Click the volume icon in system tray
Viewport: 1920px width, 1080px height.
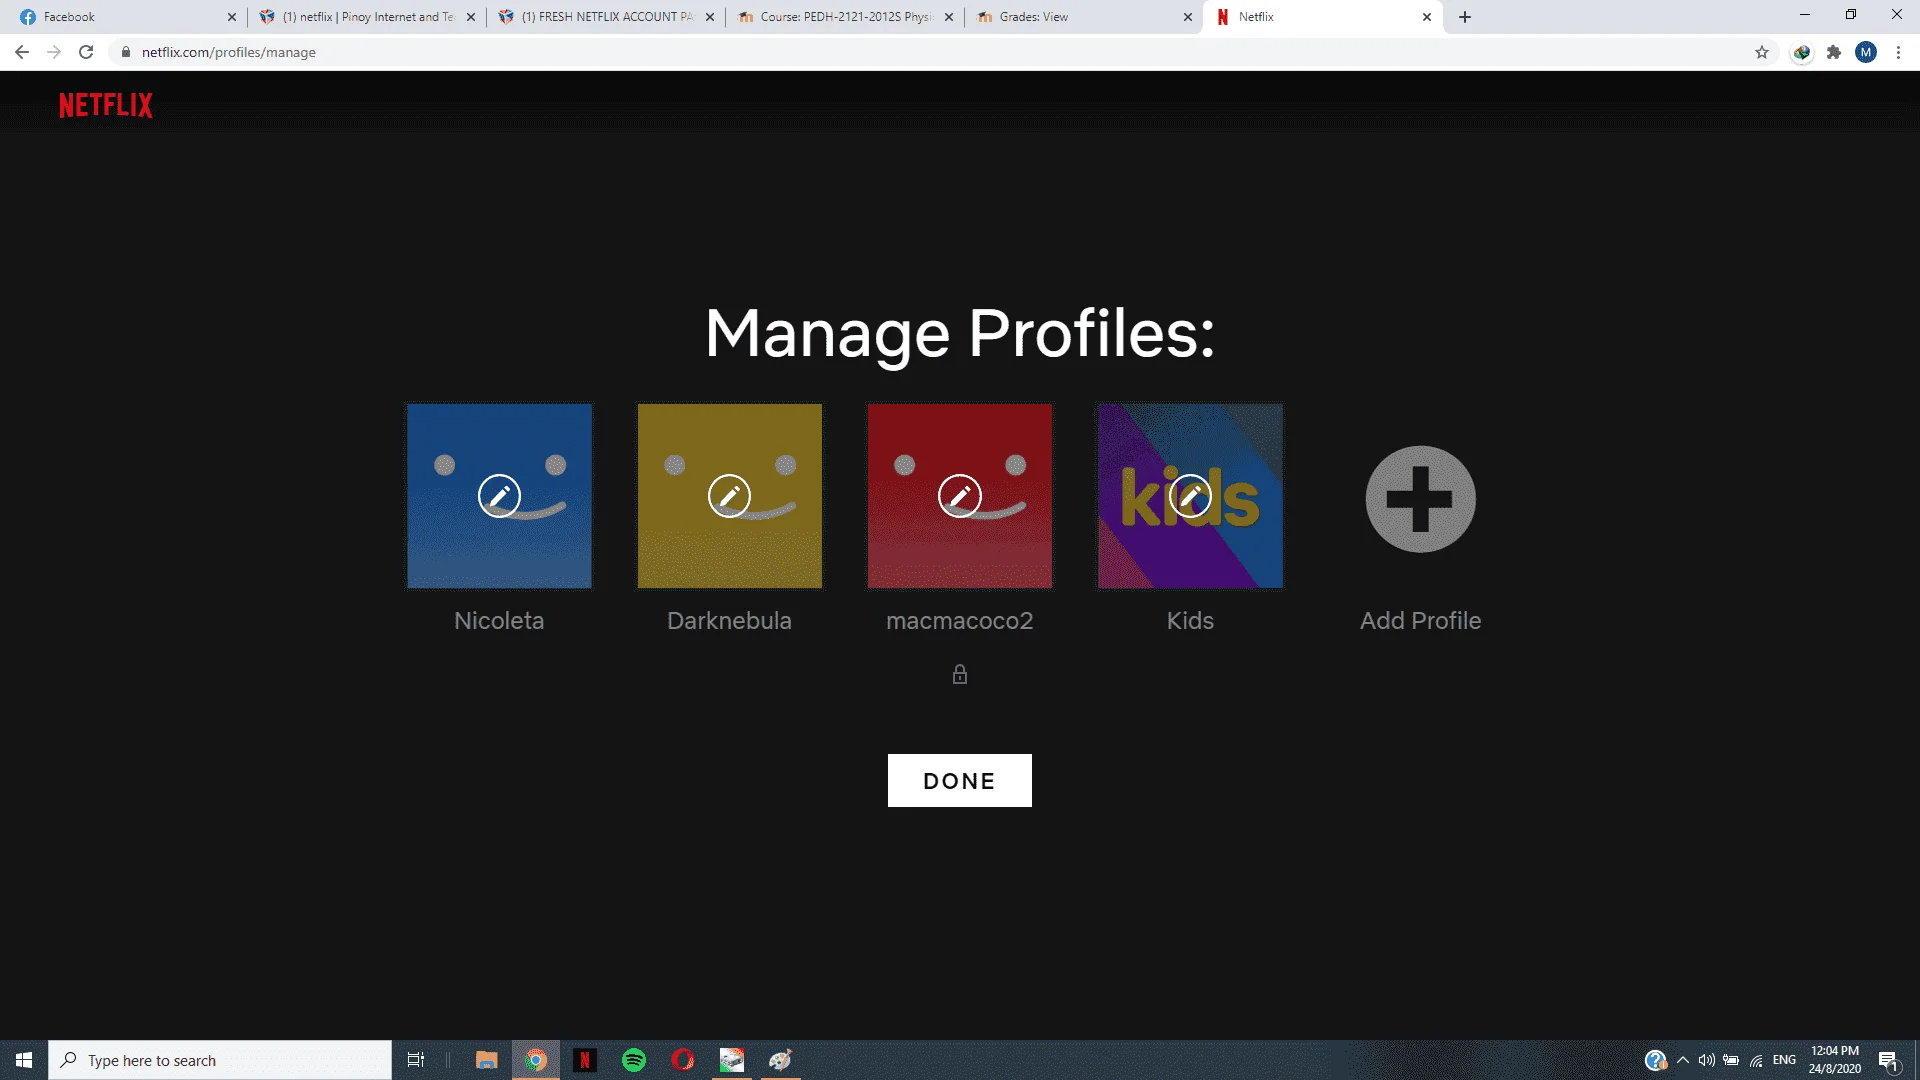(1707, 1060)
